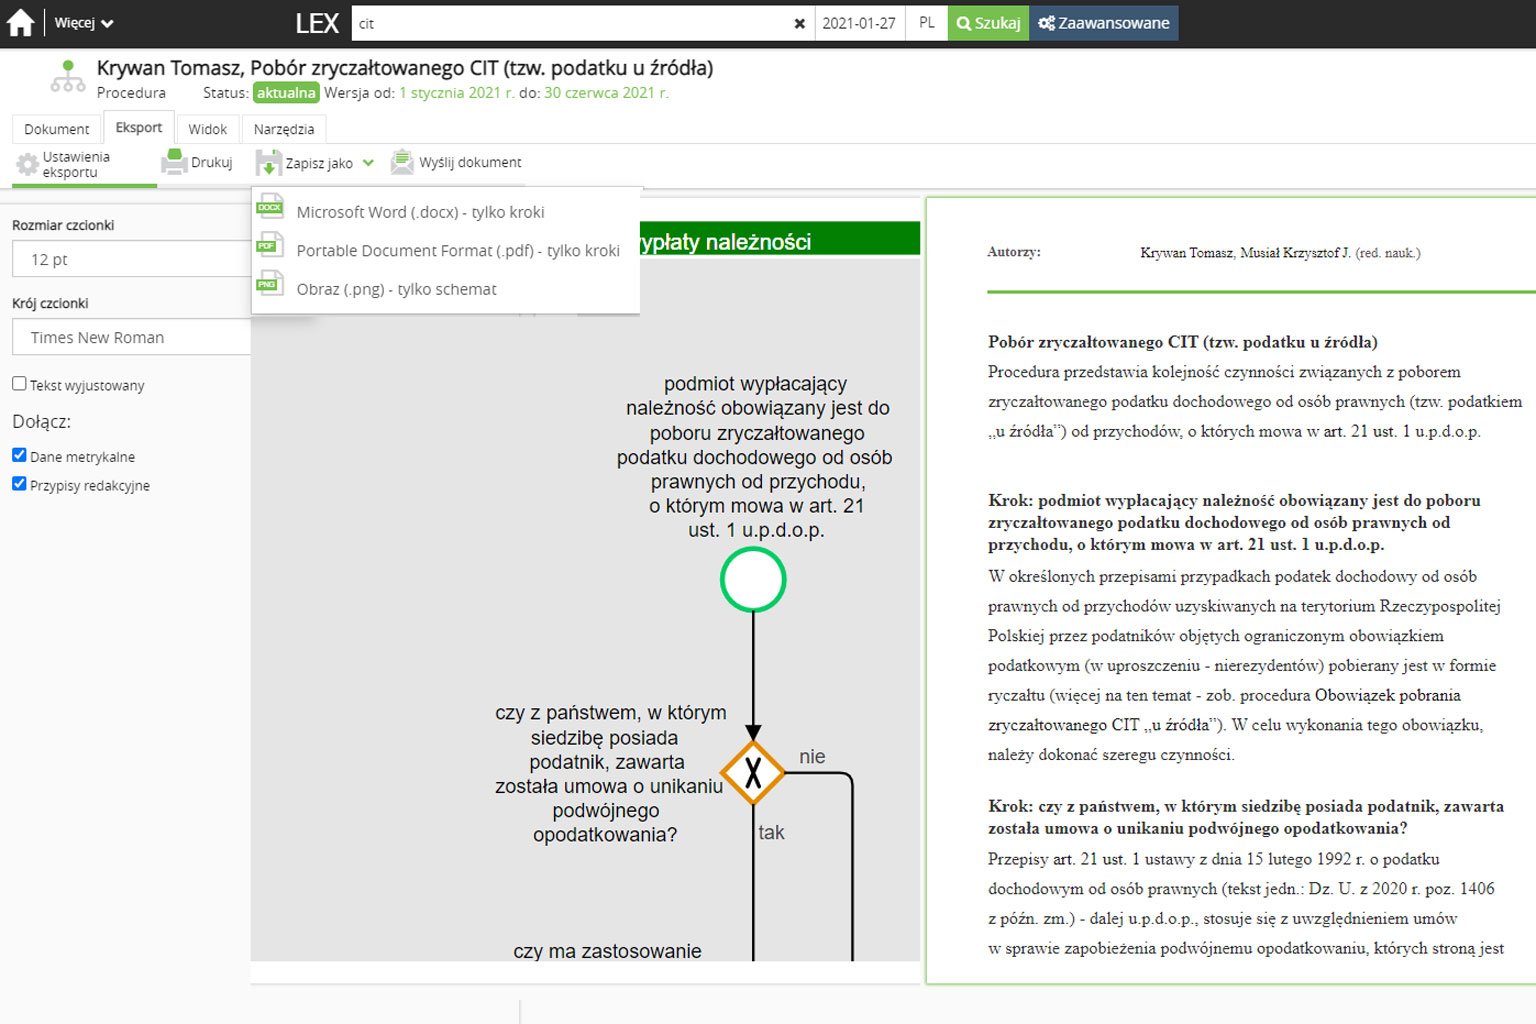This screenshot has height=1024, width=1536.
Task: Switch to the Dokument tab
Action: [56, 129]
